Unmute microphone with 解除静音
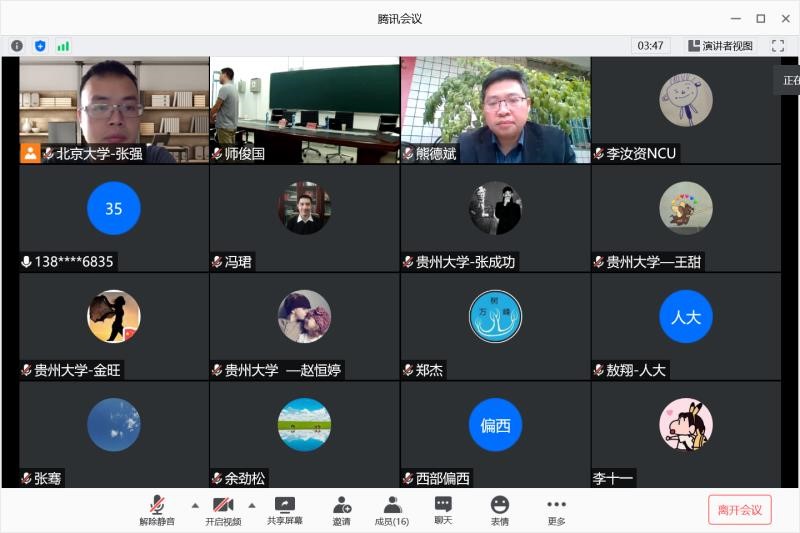This screenshot has height=533, width=800. click(157, 511)
